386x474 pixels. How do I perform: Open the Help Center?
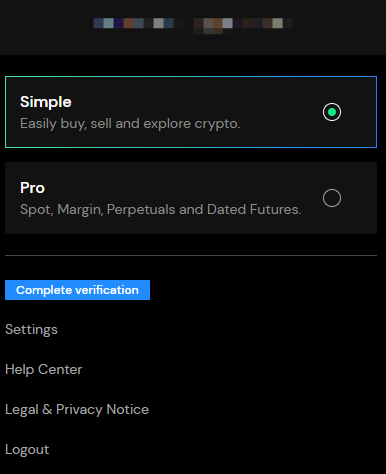[x=43, y=369]
